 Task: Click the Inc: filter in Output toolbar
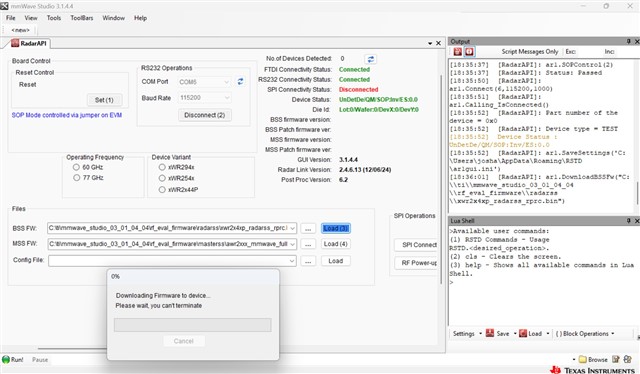coord(609,51)
